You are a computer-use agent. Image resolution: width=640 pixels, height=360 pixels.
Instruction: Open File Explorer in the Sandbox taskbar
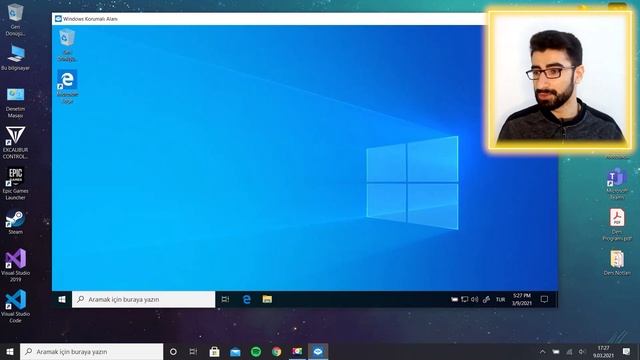tap(267, 300)
